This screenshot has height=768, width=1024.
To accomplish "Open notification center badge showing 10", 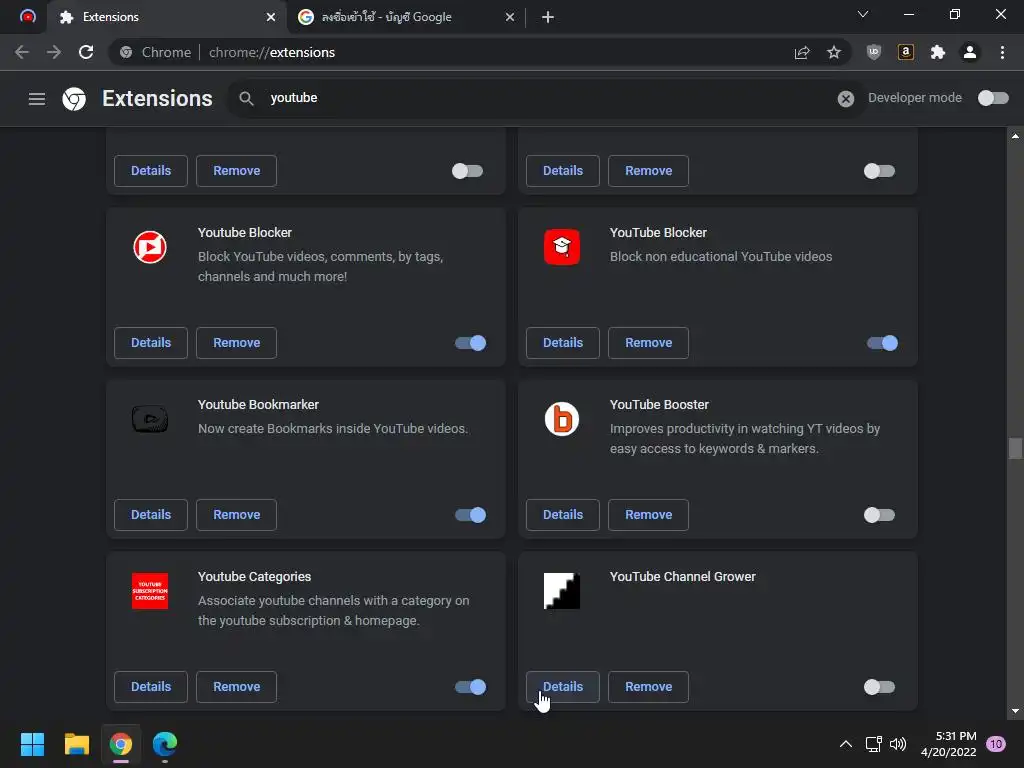I will point(995,744).
